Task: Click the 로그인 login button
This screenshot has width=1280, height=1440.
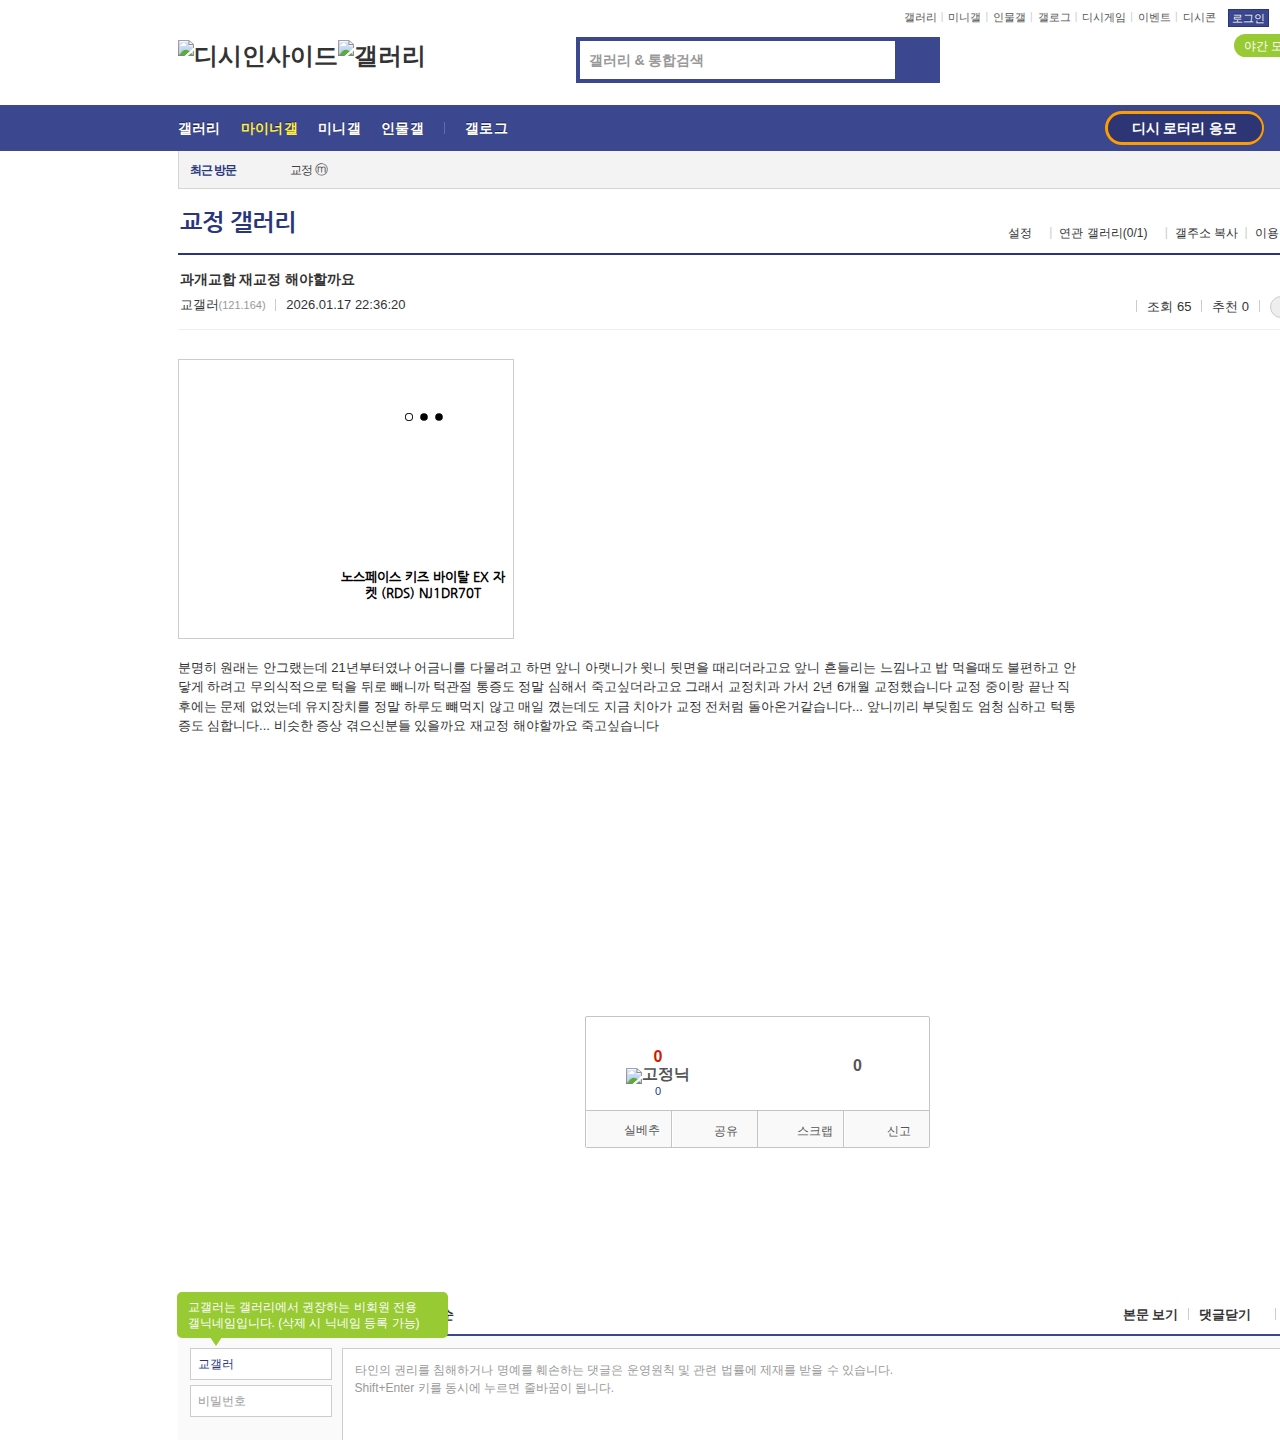Action: [1248, 18]
